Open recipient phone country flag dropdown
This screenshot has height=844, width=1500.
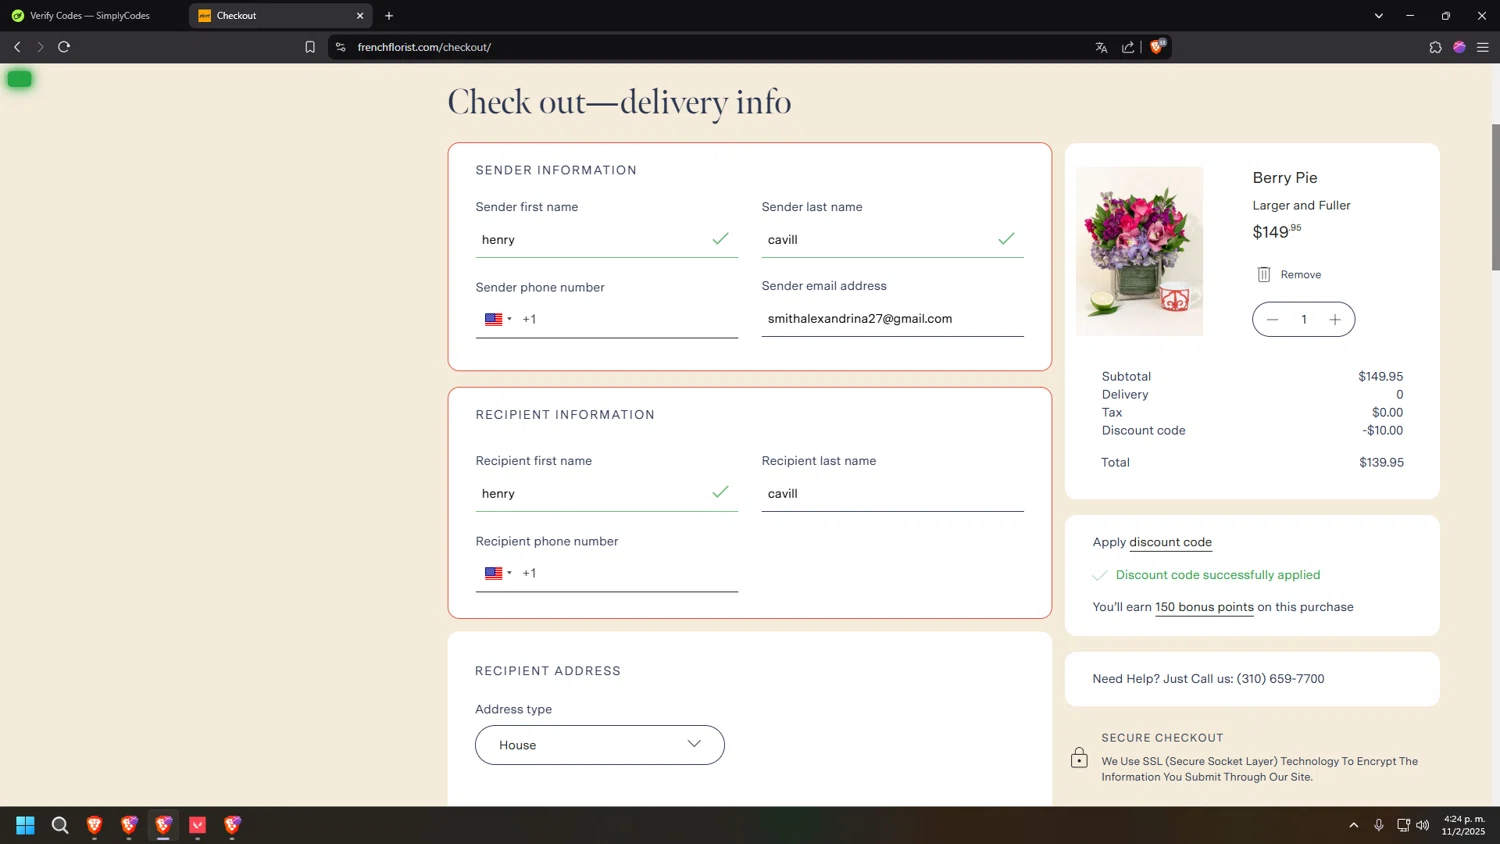pos(498,574)
